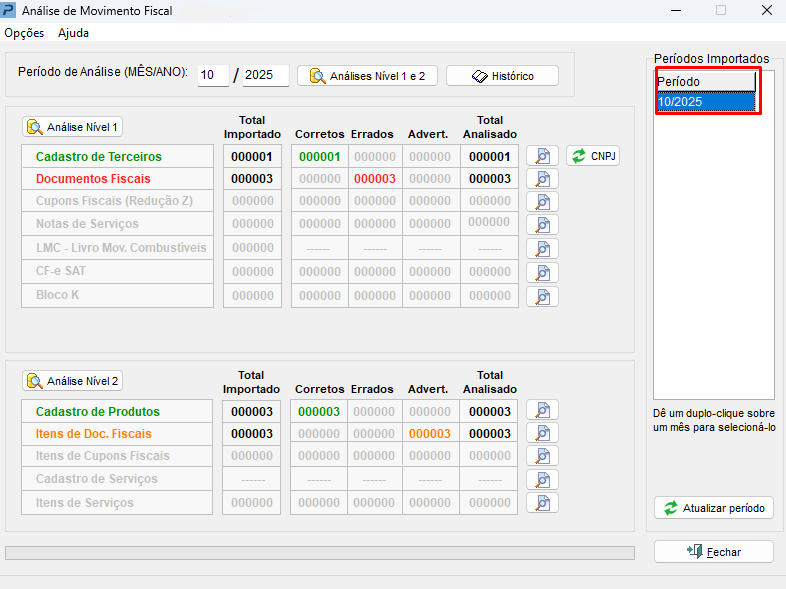
Task: Click magnifier icon for Cupons Fiscais (Redução Z)
Action: [x=542, y=201]
